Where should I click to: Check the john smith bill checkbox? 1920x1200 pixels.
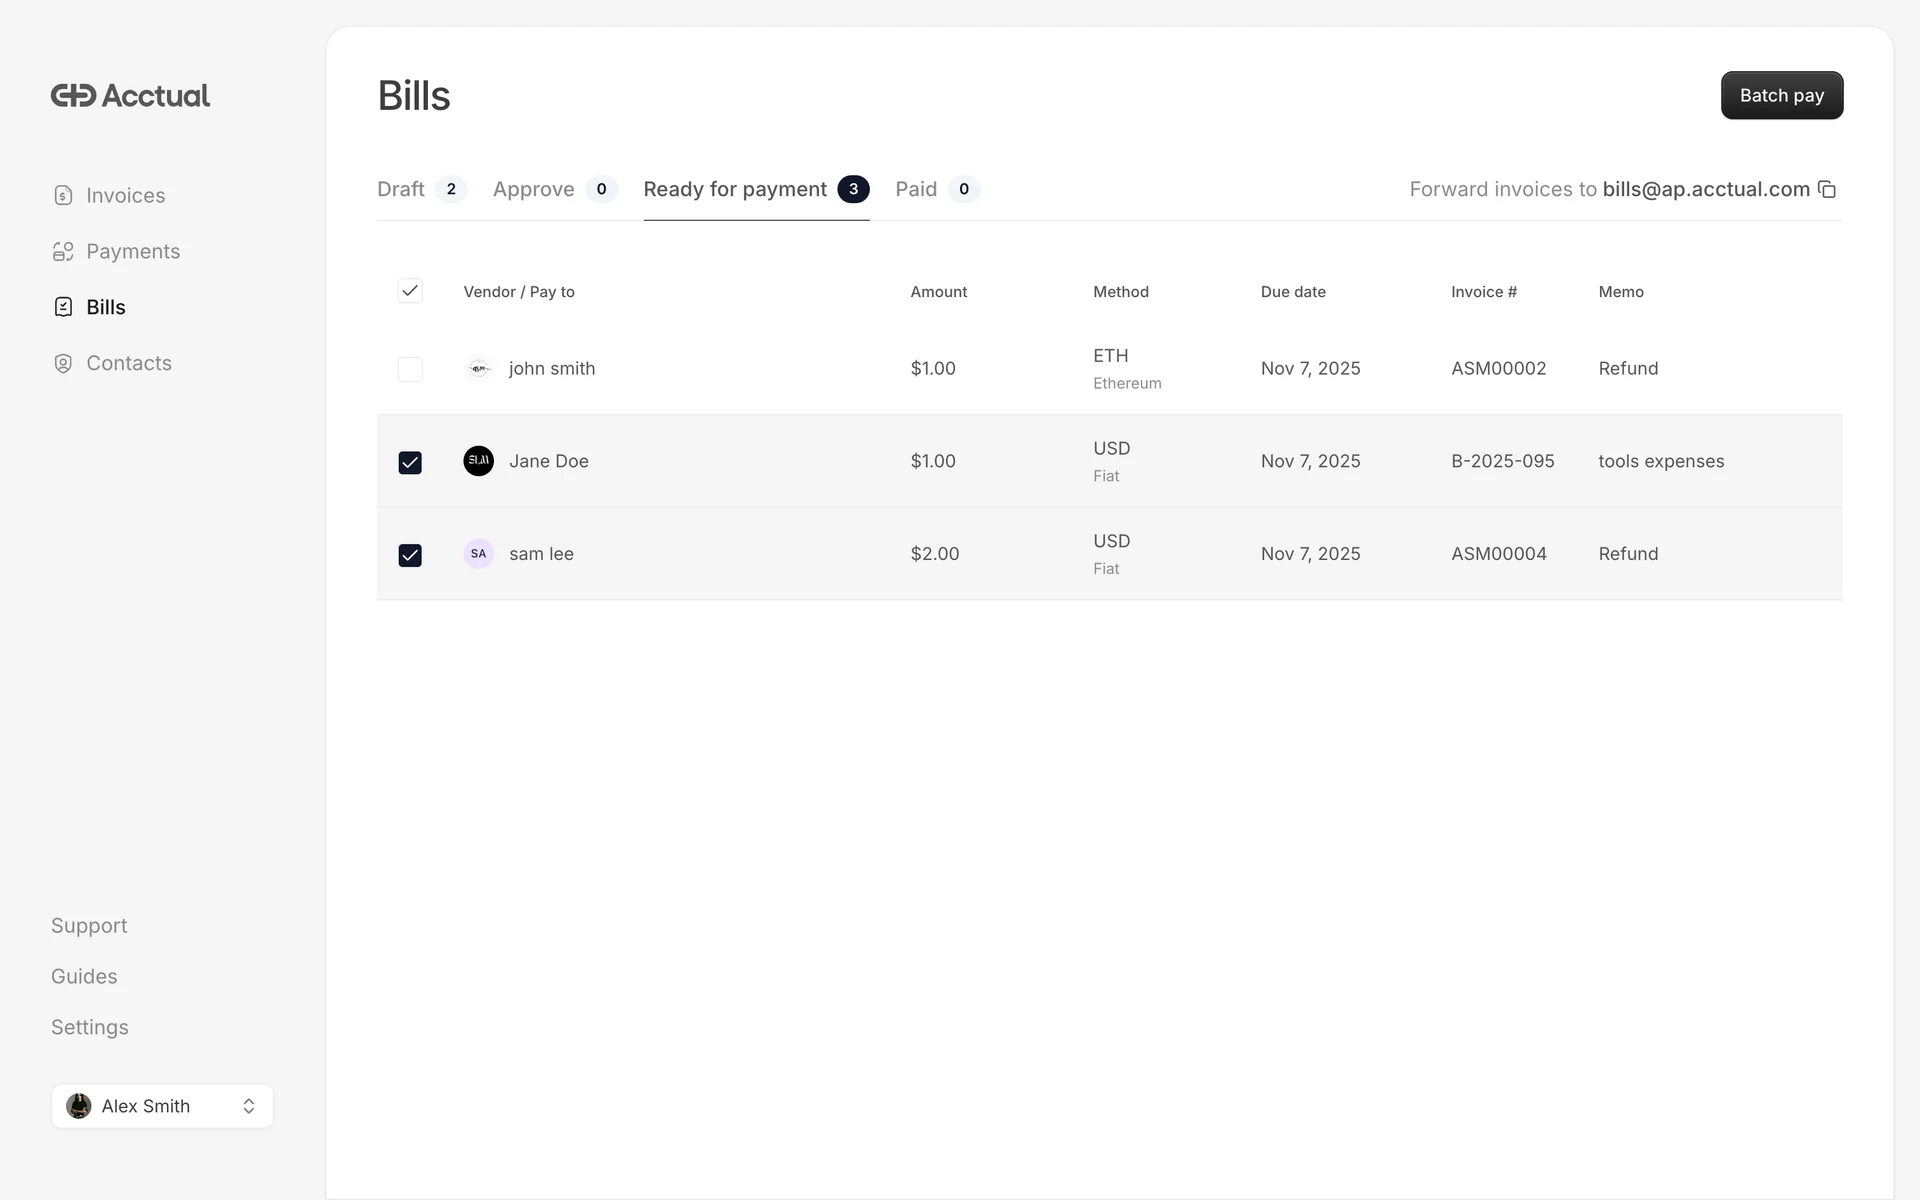pyautogui.click(x=410, y=369)
